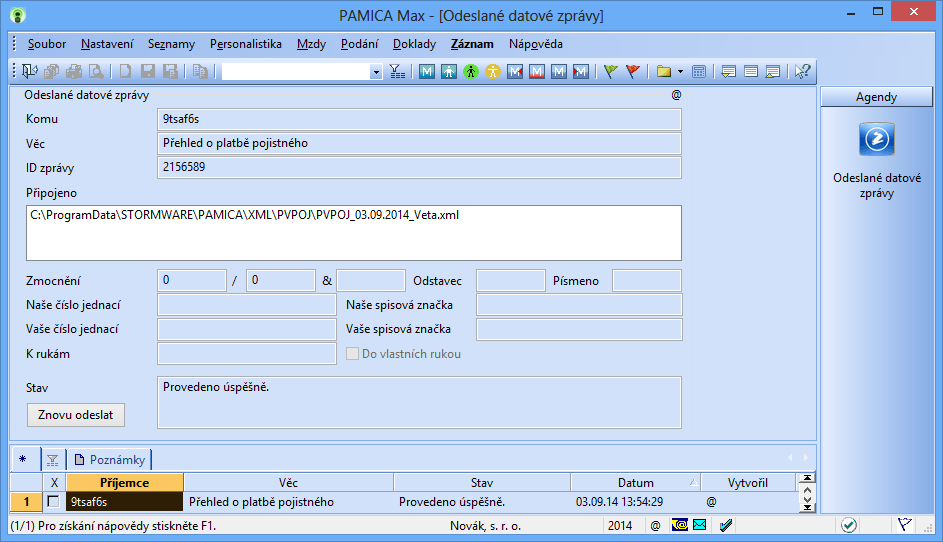Image resolution: width=943 pixels, height=542 pixels.
Task: Open the Seznamy menu
Action: (171, 44)
